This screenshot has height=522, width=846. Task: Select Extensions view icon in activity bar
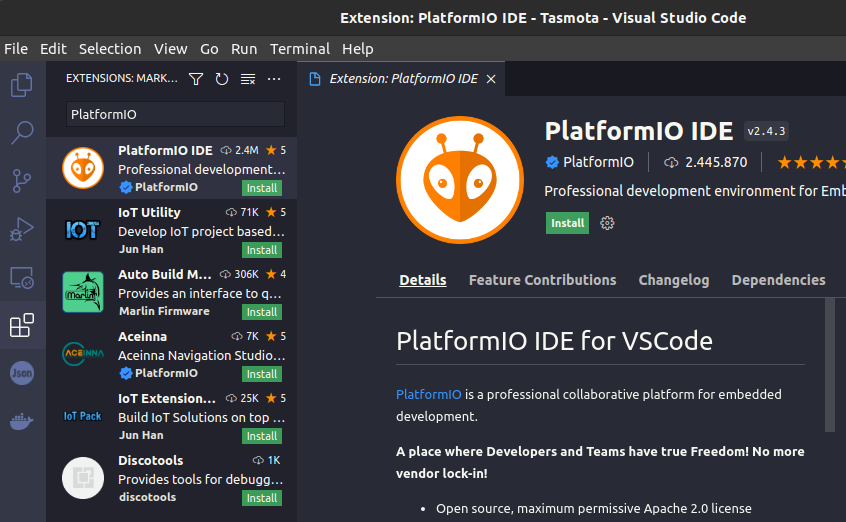click(x=22, y=326)
